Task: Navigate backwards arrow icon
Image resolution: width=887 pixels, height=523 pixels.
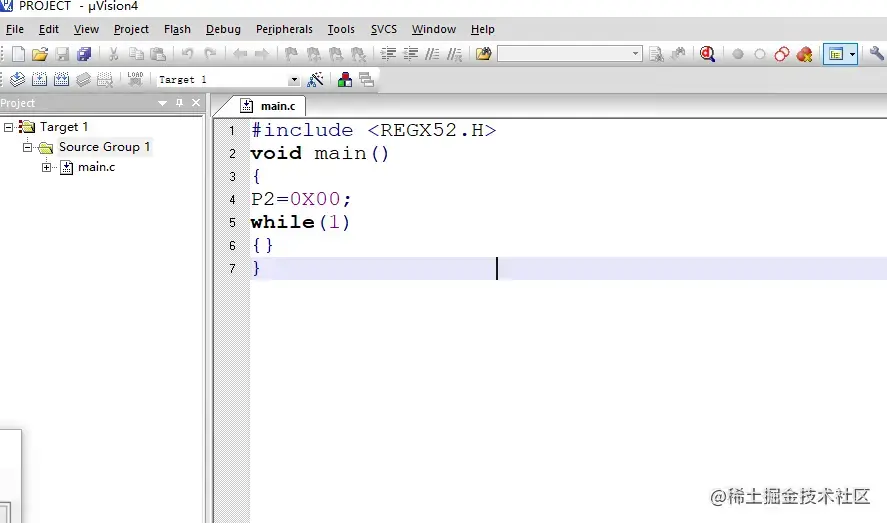Action: pos(240,54)
